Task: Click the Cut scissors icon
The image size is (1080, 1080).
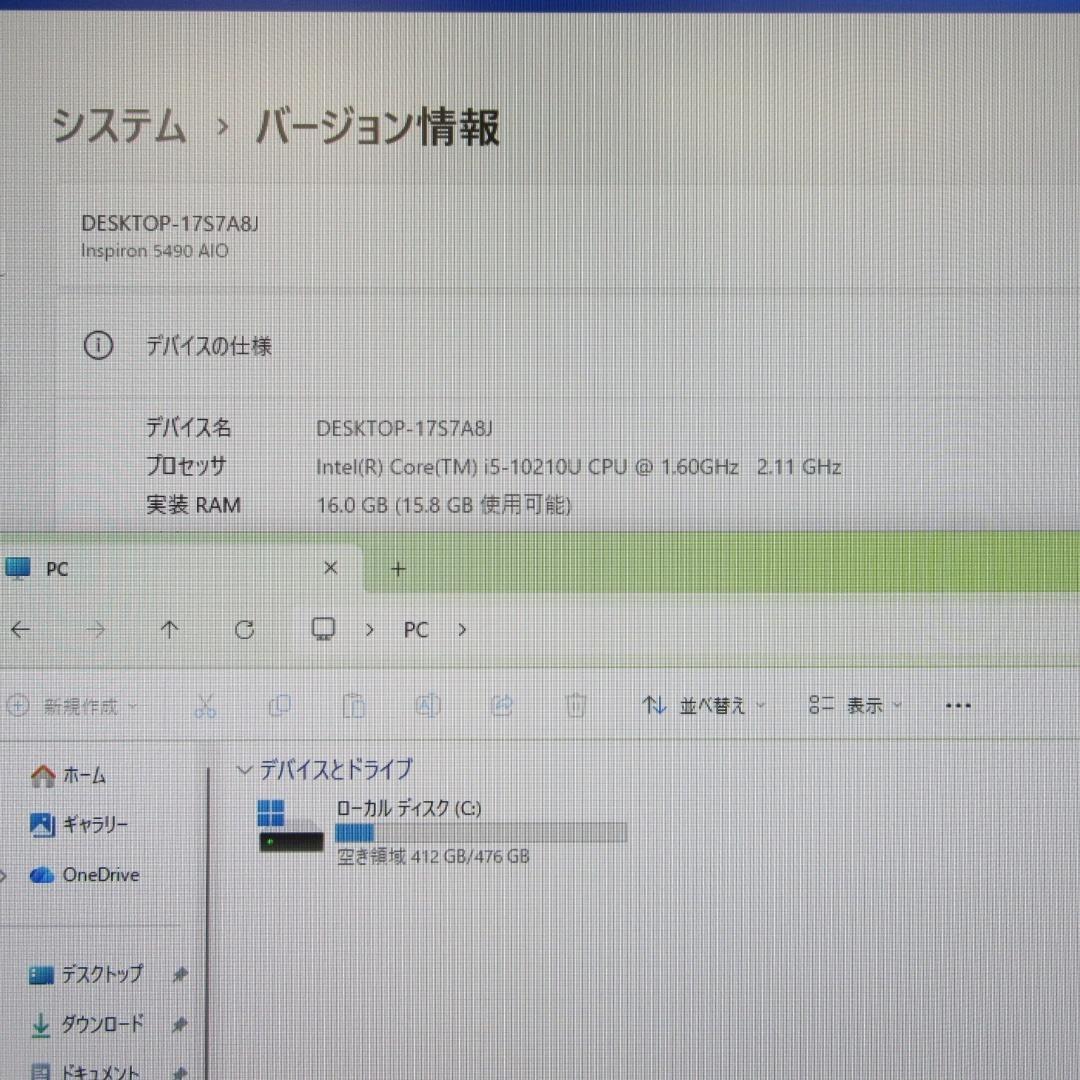Action: 205,705
